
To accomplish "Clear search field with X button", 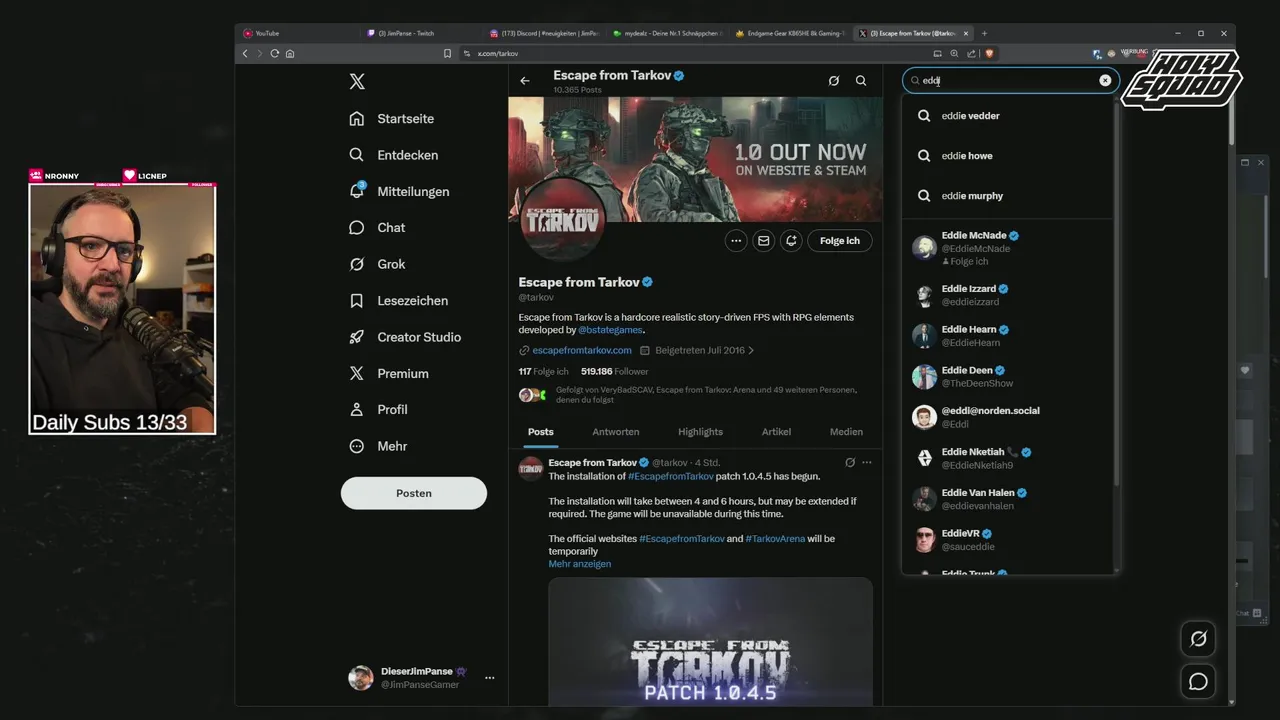I will [x=1105, y=81].
